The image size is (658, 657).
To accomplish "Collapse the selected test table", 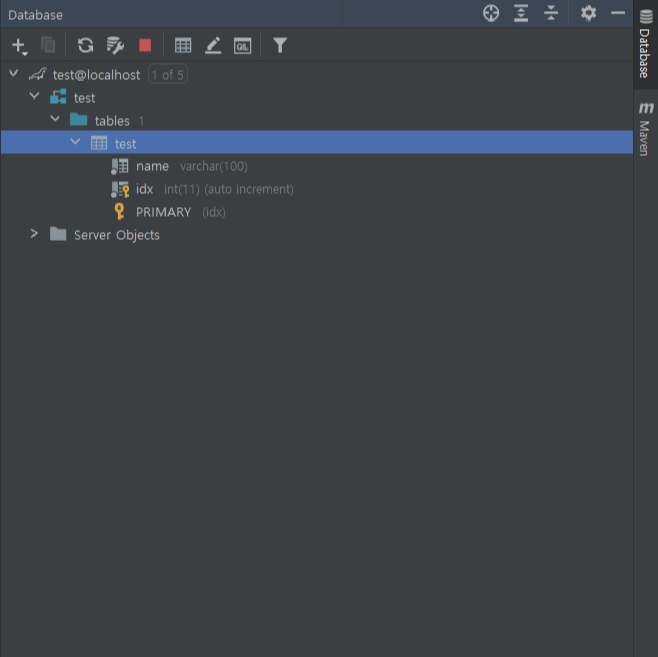I will click(76, 142).
